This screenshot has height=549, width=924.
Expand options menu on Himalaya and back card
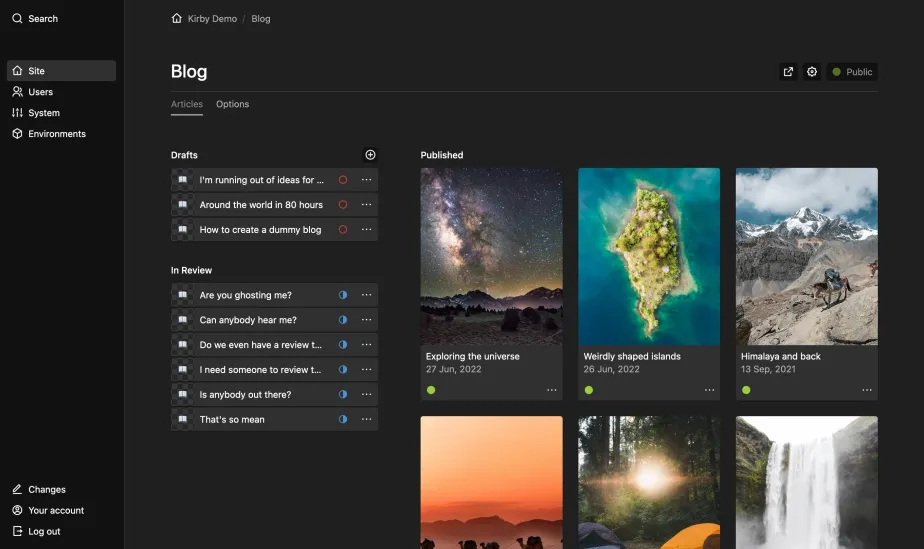(x=866, y=390)
